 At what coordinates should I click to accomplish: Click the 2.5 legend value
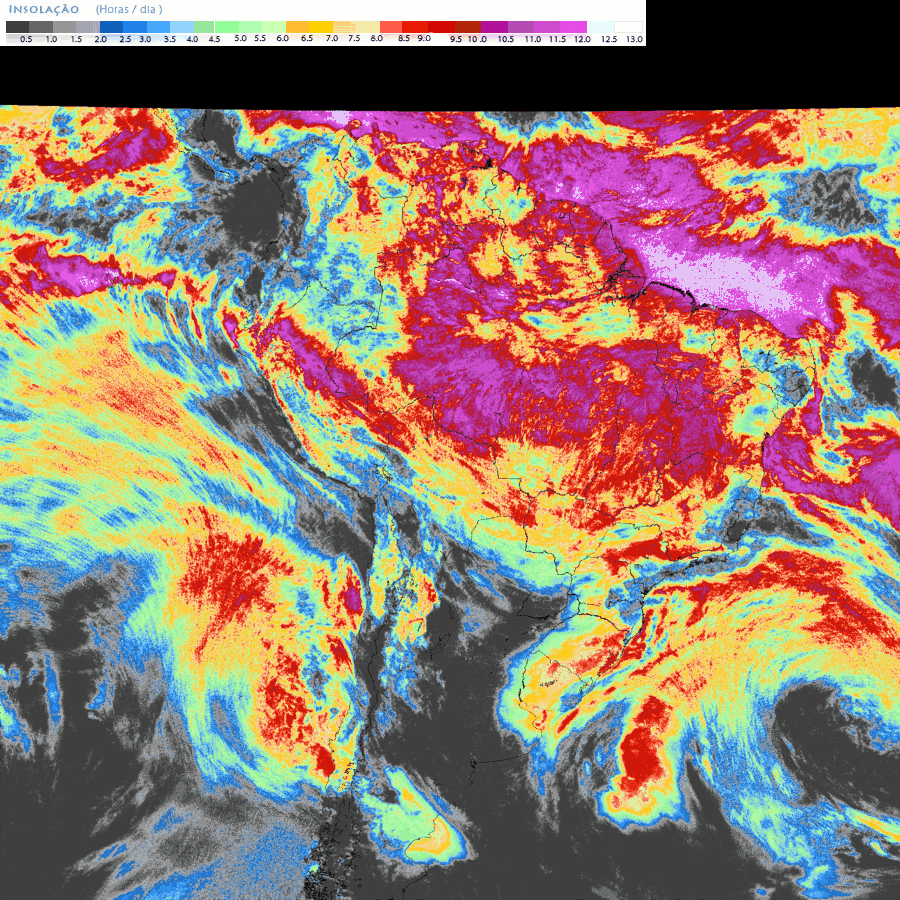click(125, 39)
